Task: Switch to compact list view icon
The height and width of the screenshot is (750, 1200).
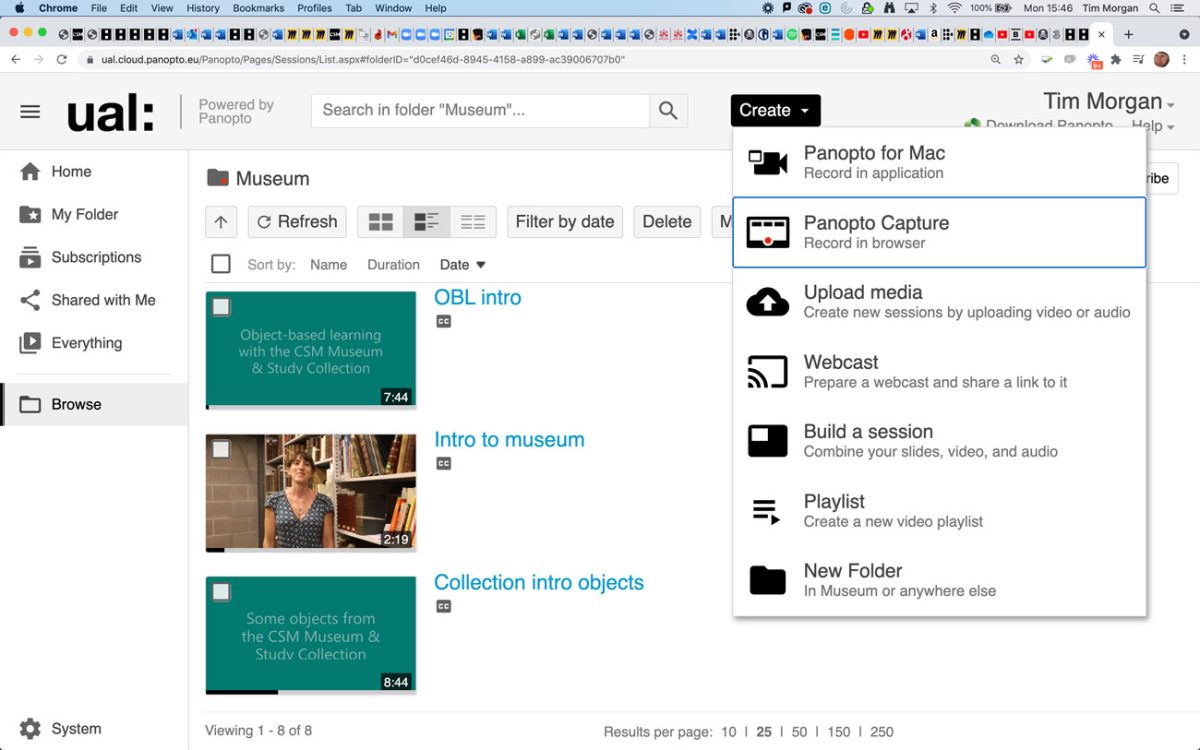Action: (473, 222)
